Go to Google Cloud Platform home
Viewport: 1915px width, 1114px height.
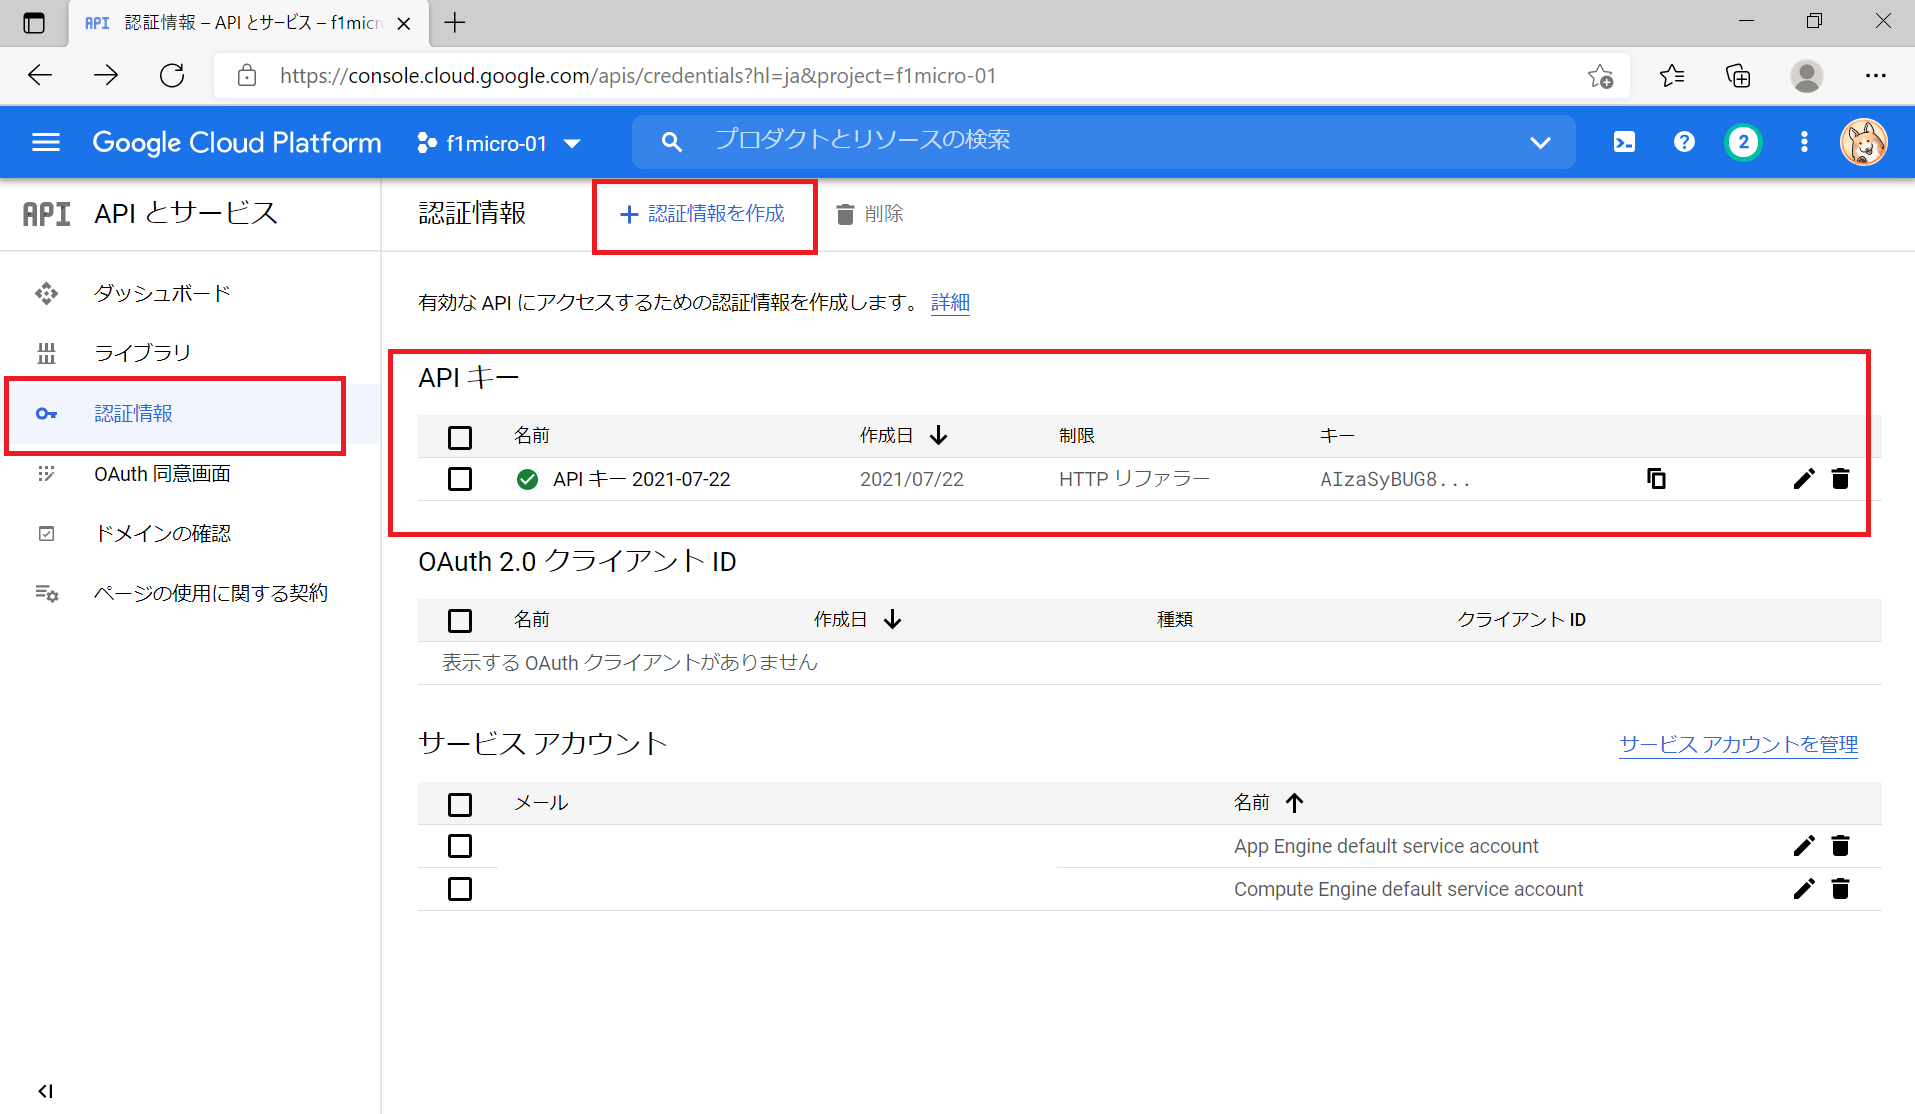coord(237,142)
